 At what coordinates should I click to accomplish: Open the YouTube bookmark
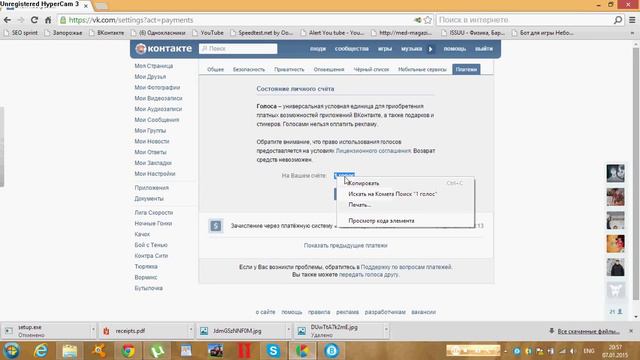(208, 33)
